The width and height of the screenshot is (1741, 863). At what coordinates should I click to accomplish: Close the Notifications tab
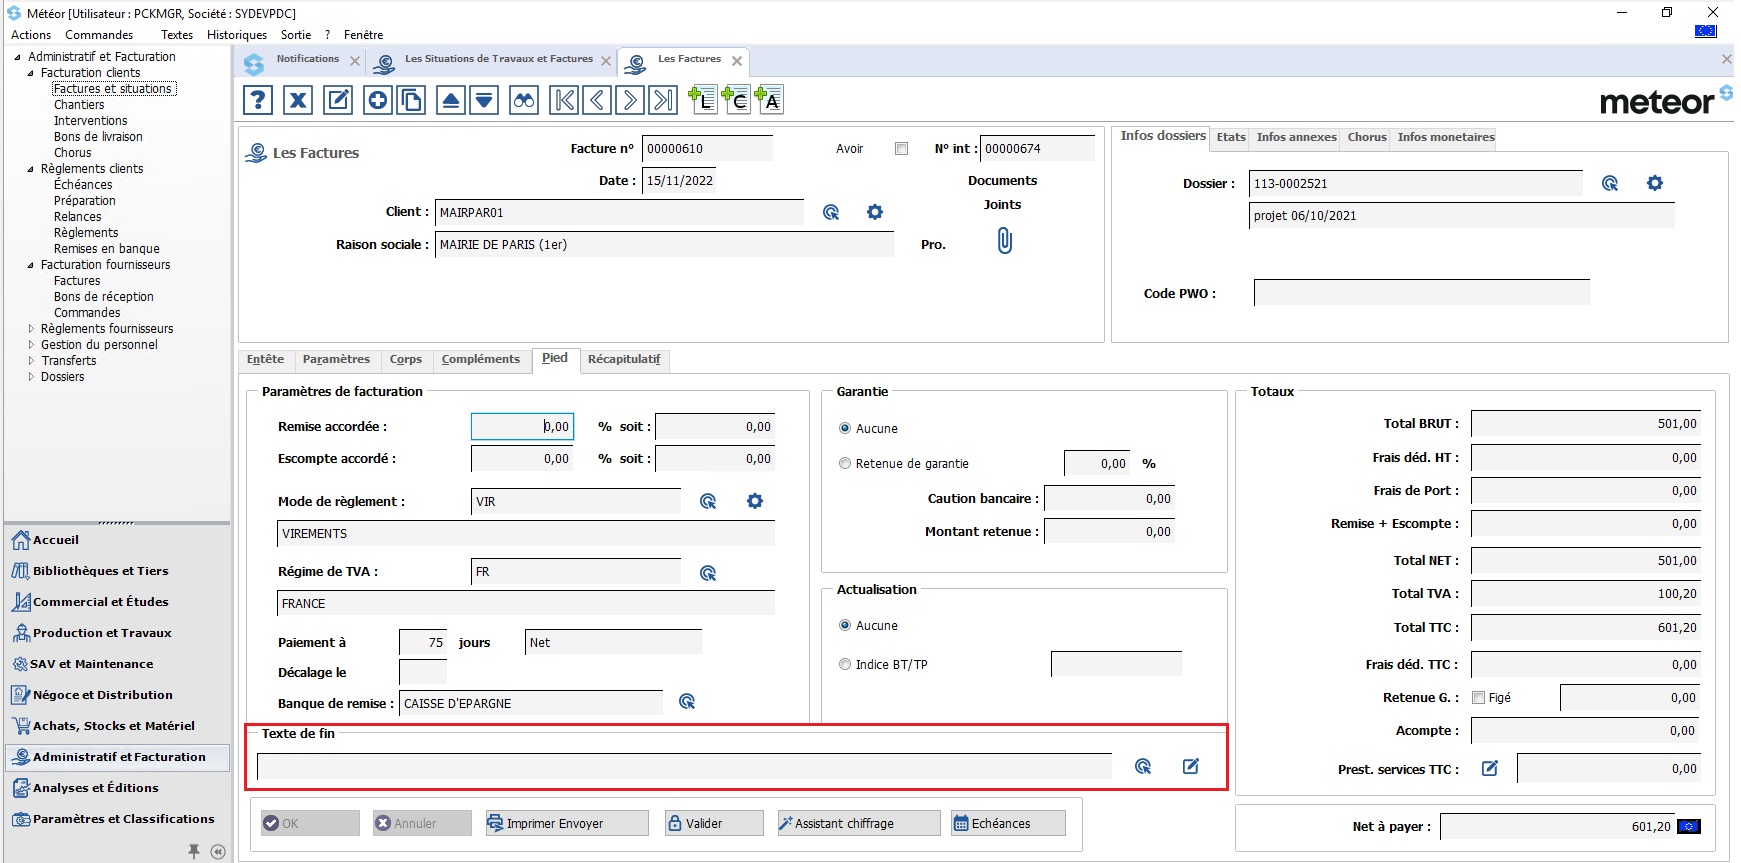355,61
